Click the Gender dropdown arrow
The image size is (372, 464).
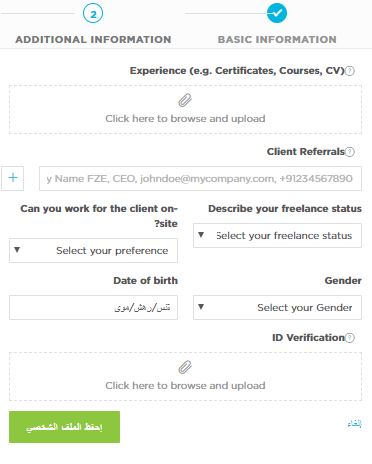click(201, 307)
